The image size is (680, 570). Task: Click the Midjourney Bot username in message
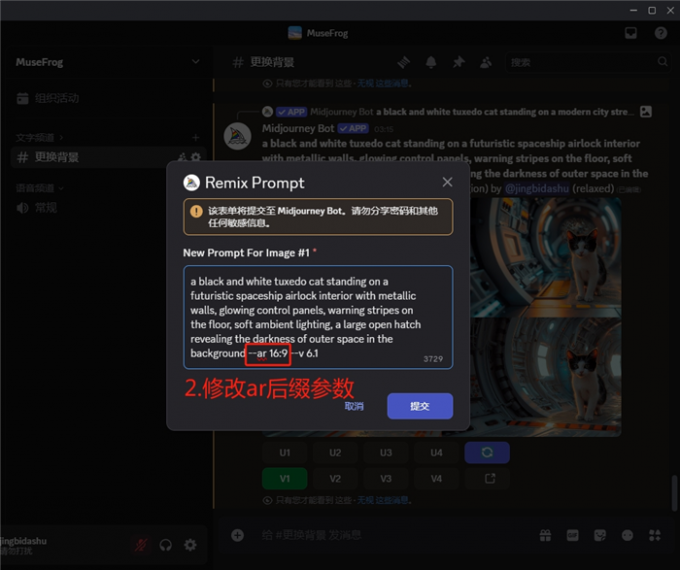298,128
